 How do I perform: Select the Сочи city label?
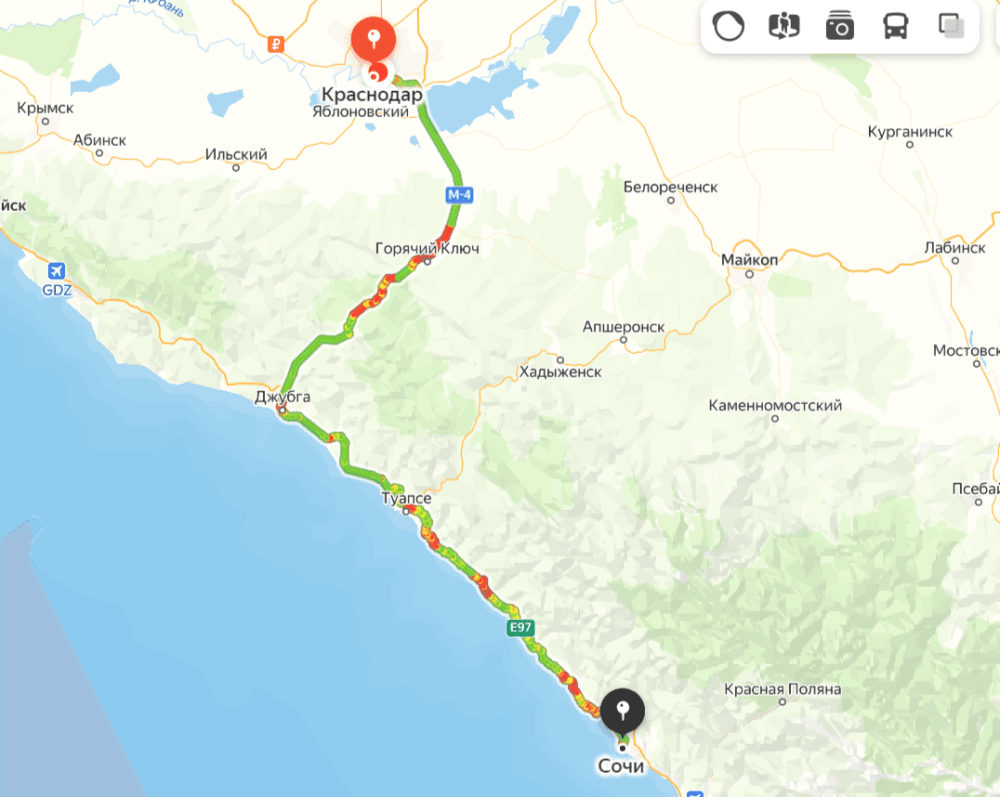(621, 766)
